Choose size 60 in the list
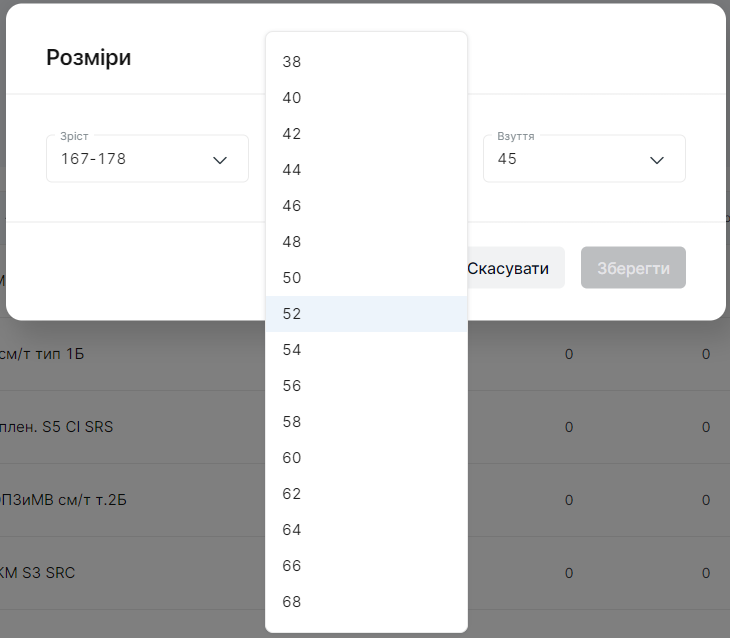The image size is (730, 638). (x=366, y=458)
